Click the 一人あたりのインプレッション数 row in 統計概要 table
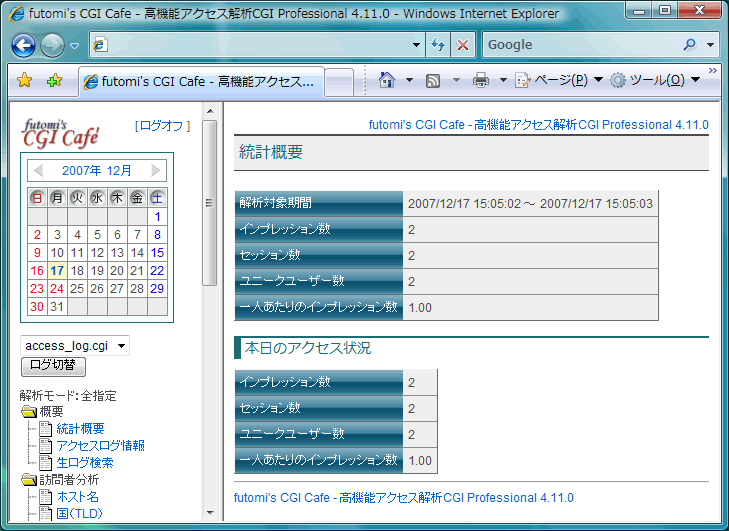Screen dimensions: 729x531 tap(446, 307)
